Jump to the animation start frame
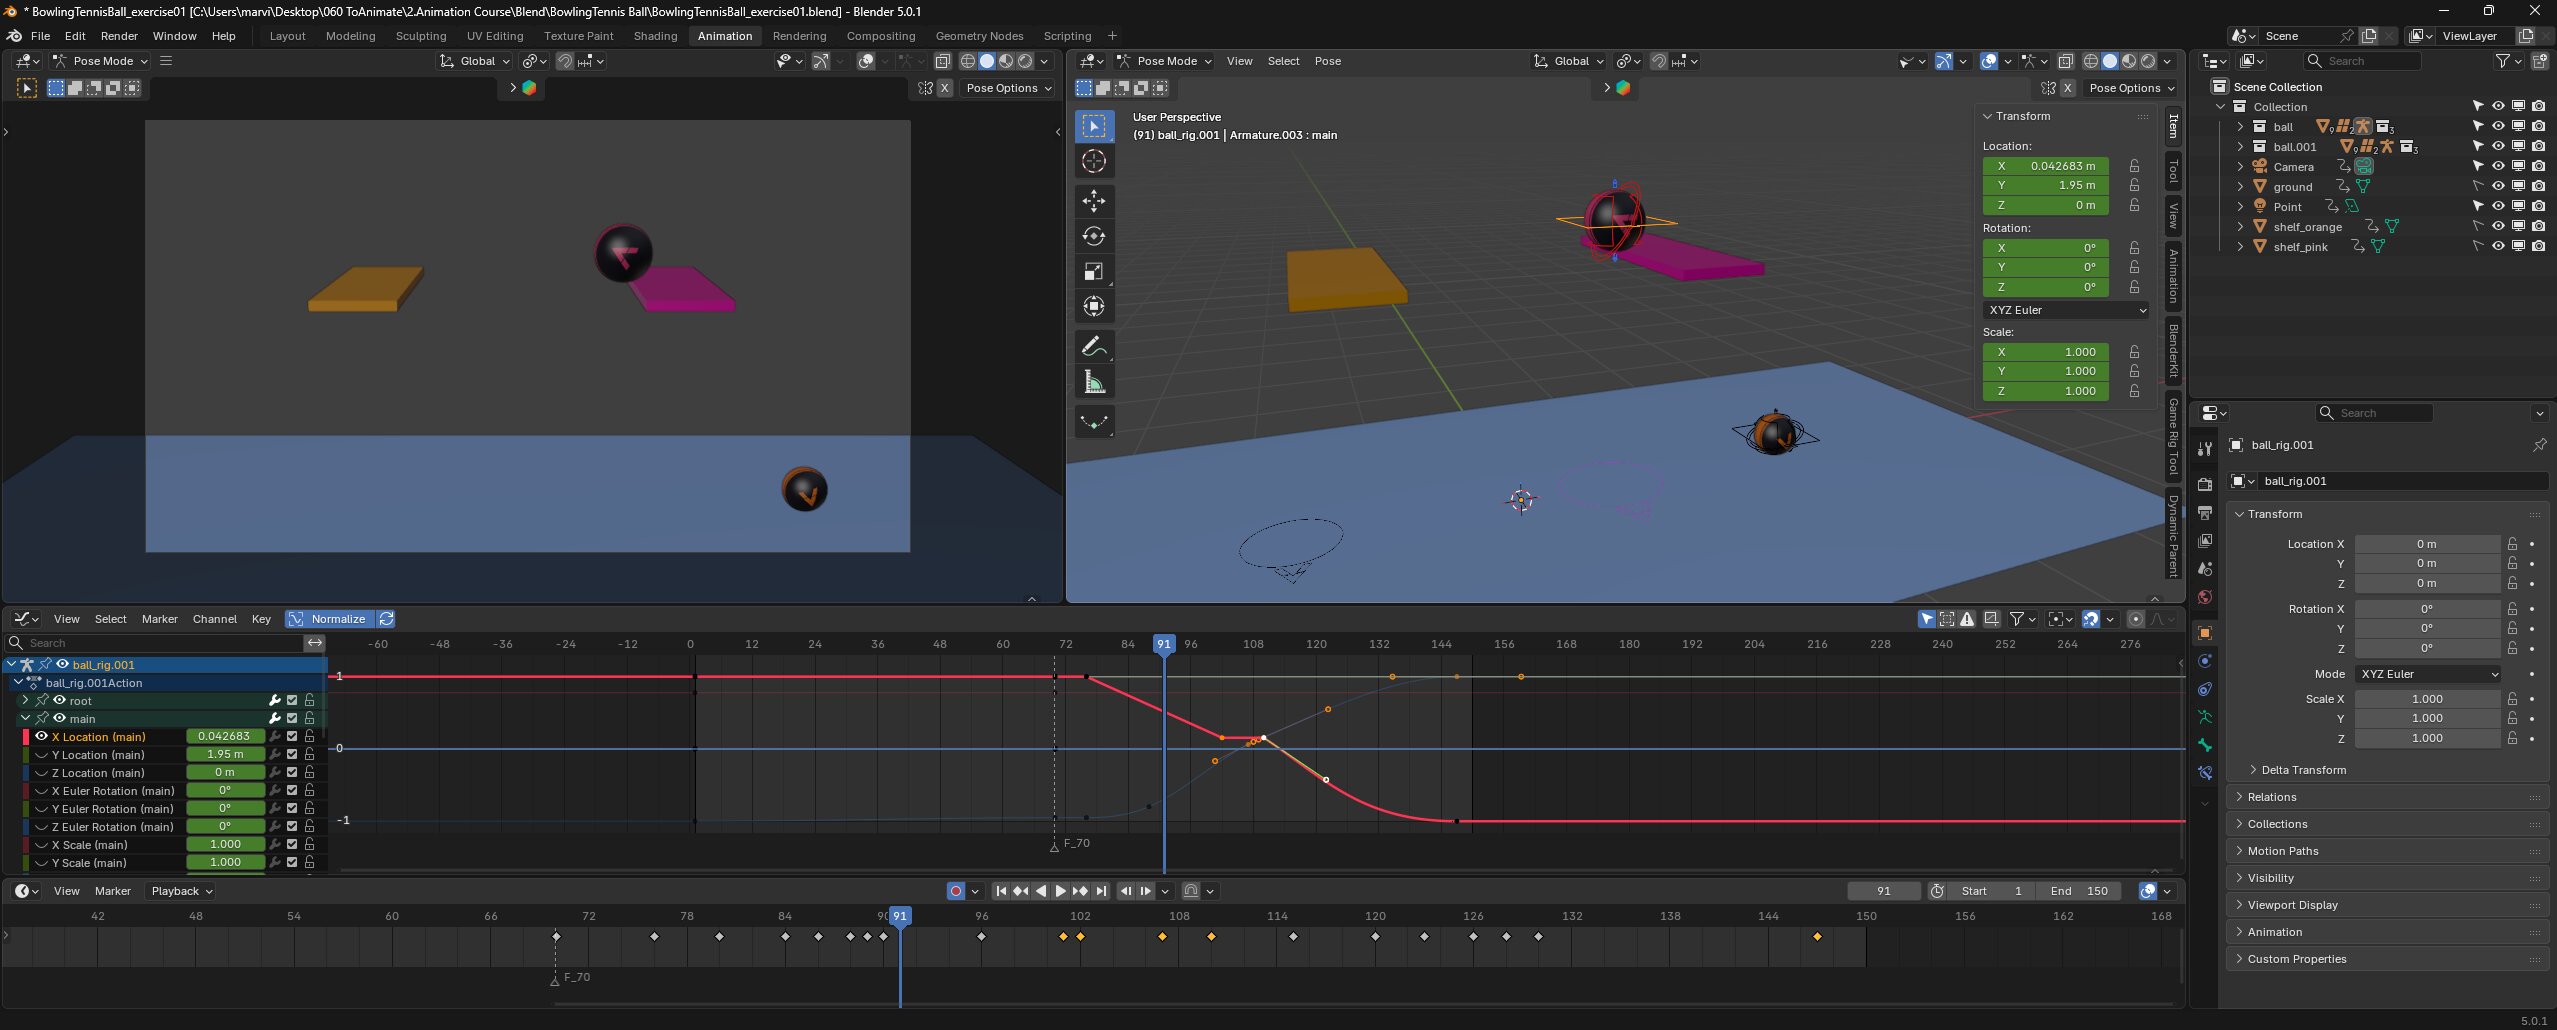This screenshot has height=1030, width=2557. pyautogui.click(x=1000, y=891)
